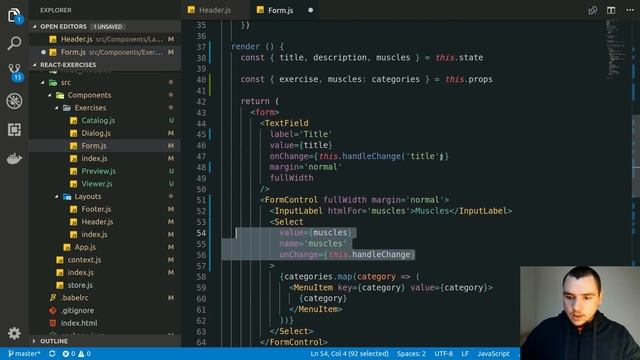Click the unsaved dot on Form.js tab
Image resolution: width=640 pixels, height=360 pixels.
[x=311, y=10]
